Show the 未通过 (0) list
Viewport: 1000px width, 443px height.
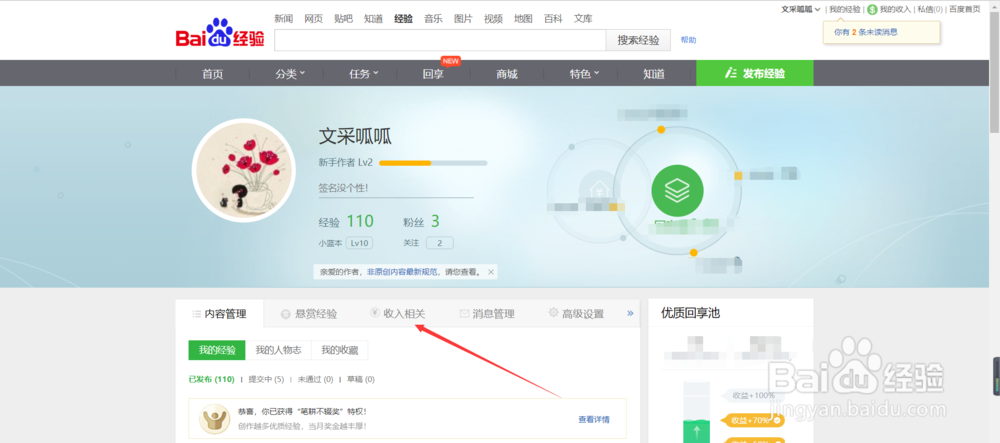pyautogui.click(x=315, y=379)
